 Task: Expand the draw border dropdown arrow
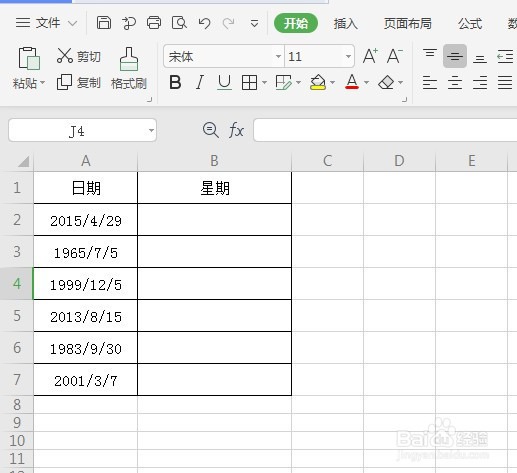pyautogui.click(x=298, y=82)
